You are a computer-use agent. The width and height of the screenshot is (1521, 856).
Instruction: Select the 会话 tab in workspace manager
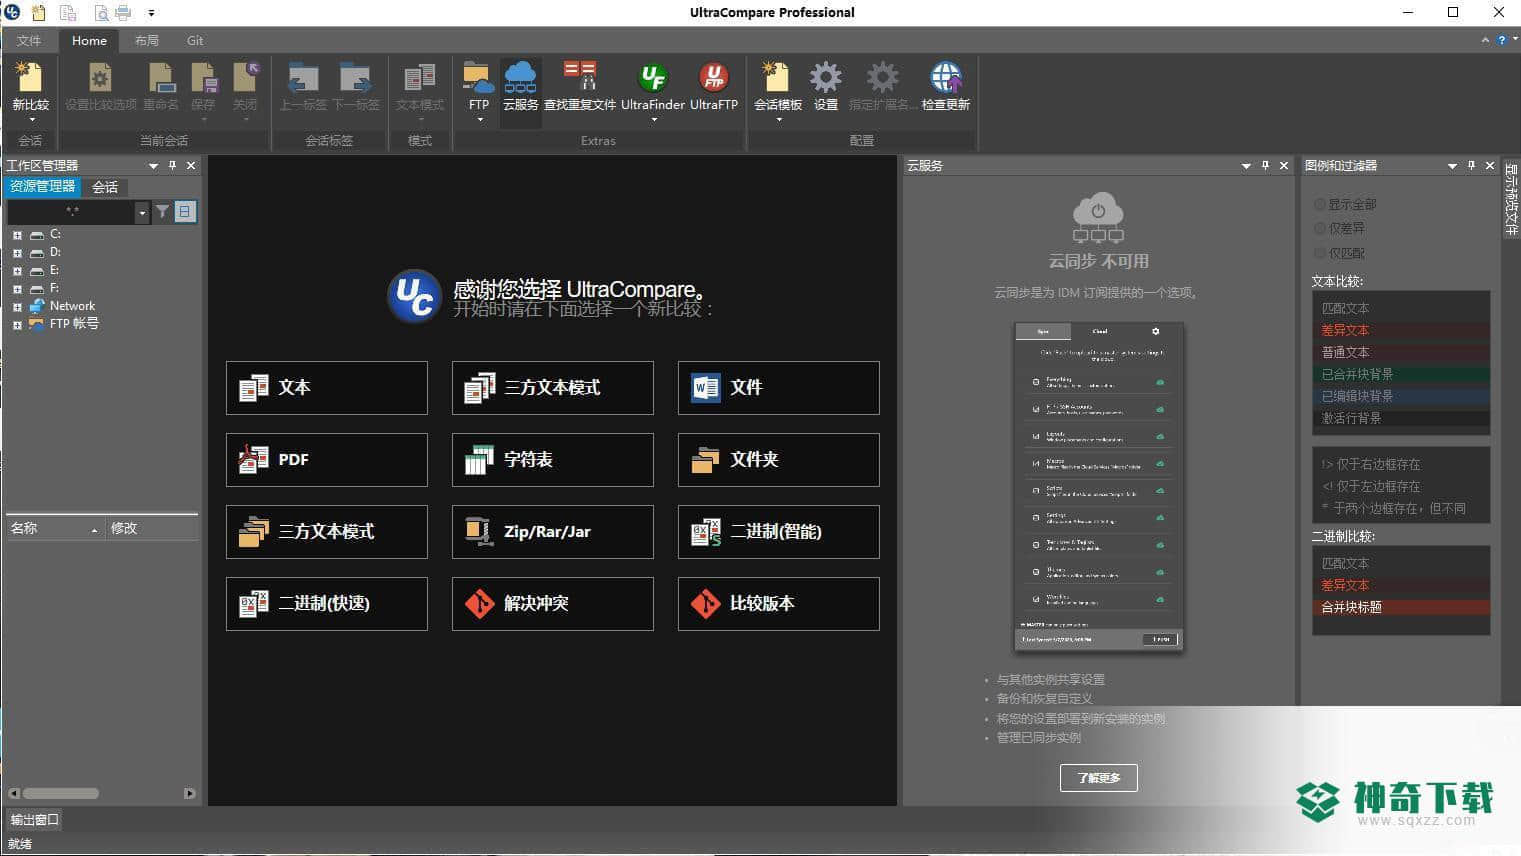click(105, 187)
